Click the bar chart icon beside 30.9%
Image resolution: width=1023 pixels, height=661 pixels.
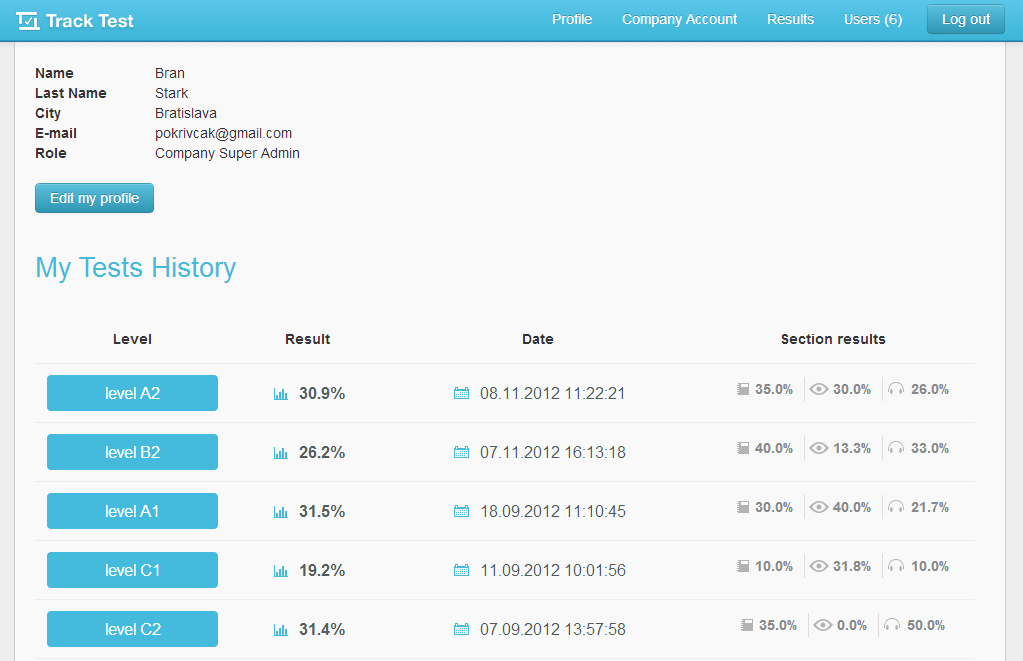[280, 394]
